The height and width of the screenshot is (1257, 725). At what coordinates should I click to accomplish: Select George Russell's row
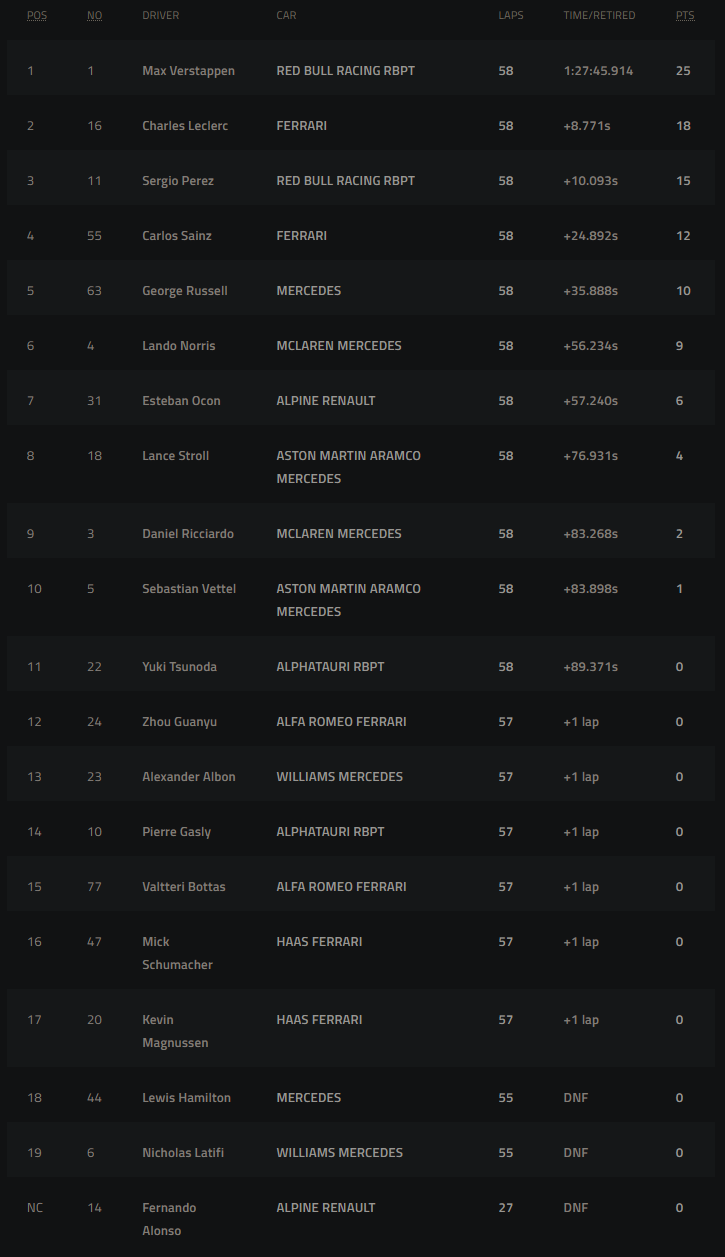tap(362, 291)
